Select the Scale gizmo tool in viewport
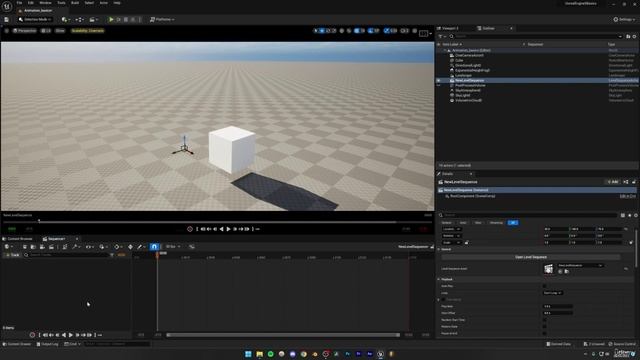 tap(334, 31)
